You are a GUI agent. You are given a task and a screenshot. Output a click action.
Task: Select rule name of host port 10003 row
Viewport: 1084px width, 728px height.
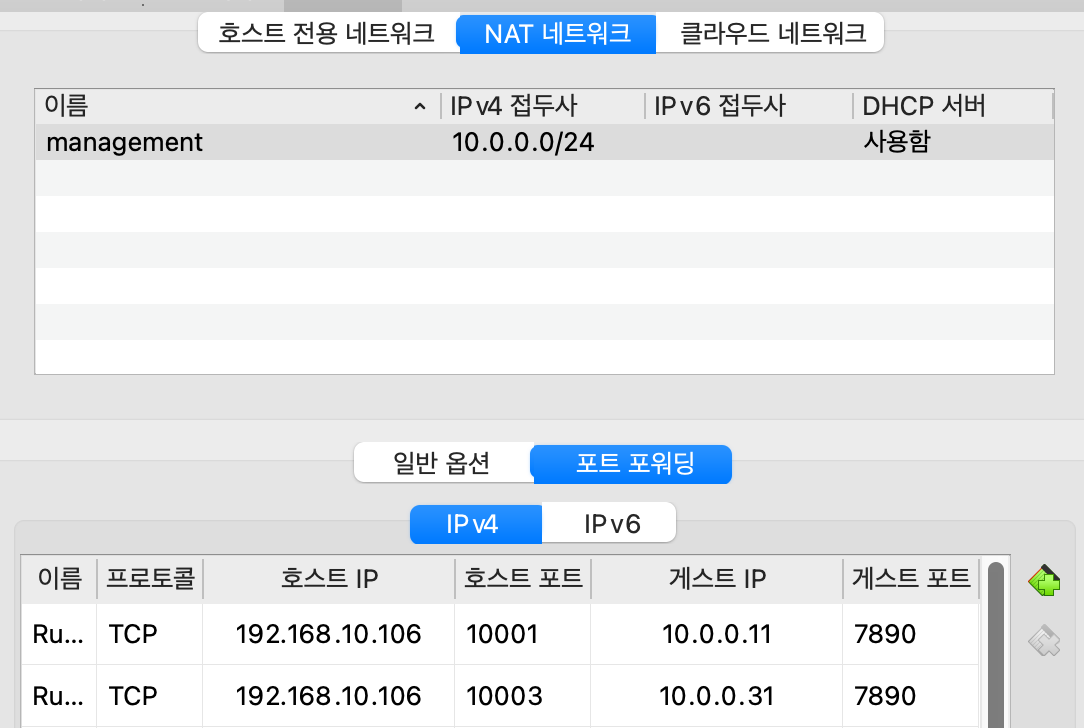[59, 696]
